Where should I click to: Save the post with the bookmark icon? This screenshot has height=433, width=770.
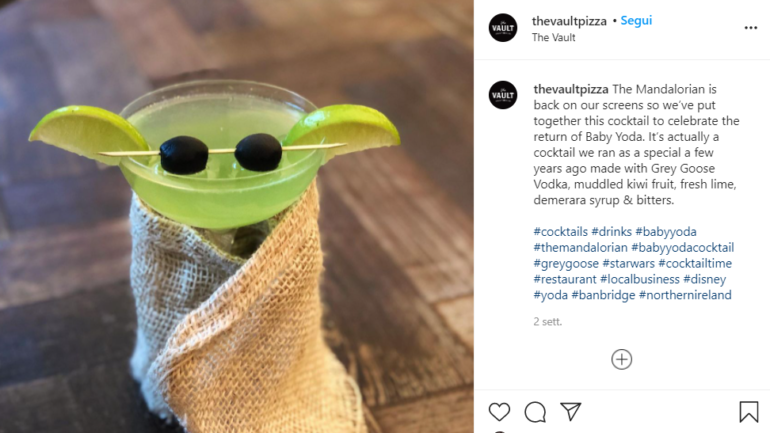point(749,411)
